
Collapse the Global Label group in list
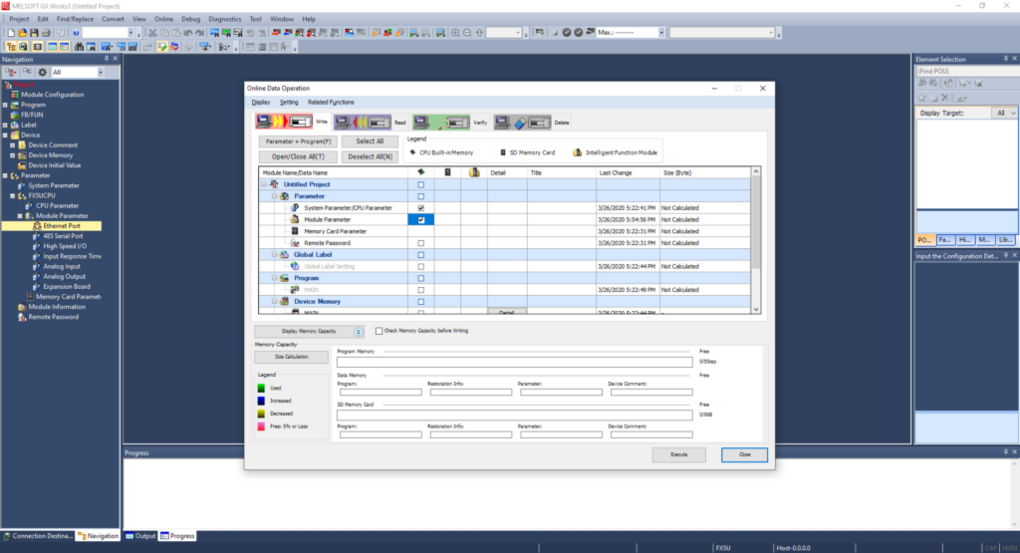[x=273, y=255]
